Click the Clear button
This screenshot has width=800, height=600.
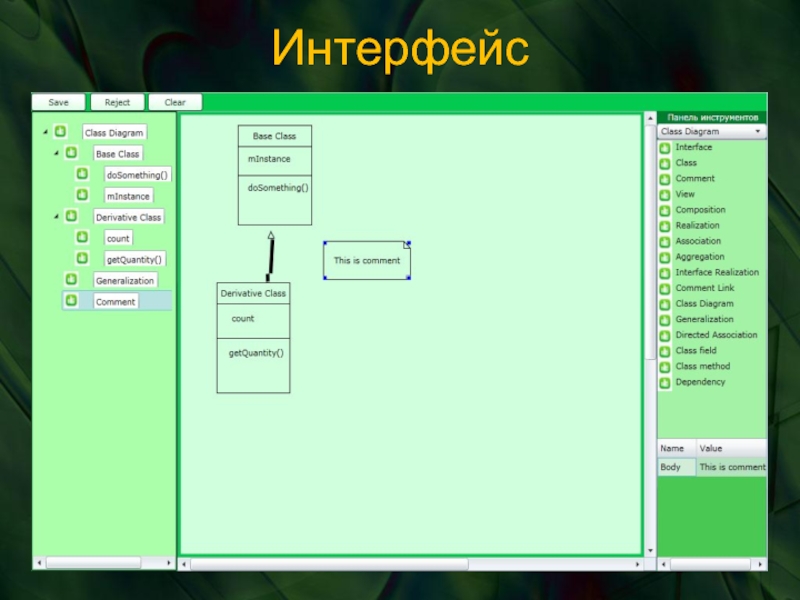175,102
